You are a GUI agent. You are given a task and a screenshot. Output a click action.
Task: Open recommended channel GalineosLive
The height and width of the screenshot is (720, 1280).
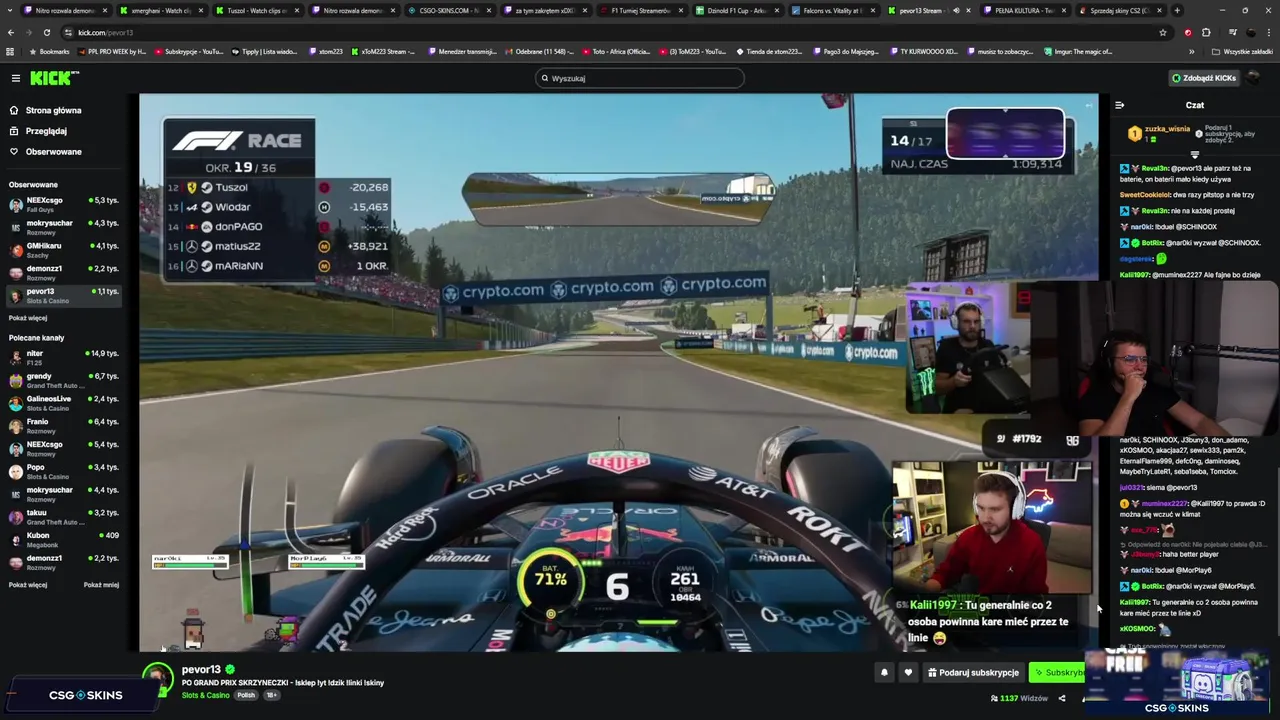pos(62,403)
